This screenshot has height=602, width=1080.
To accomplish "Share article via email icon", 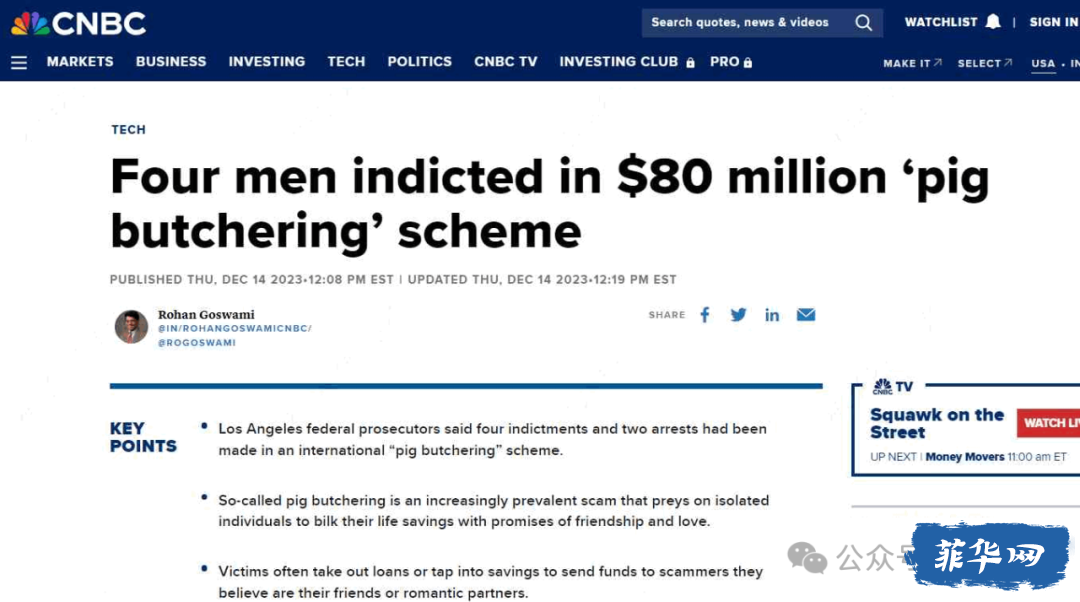I will (806, 315).
